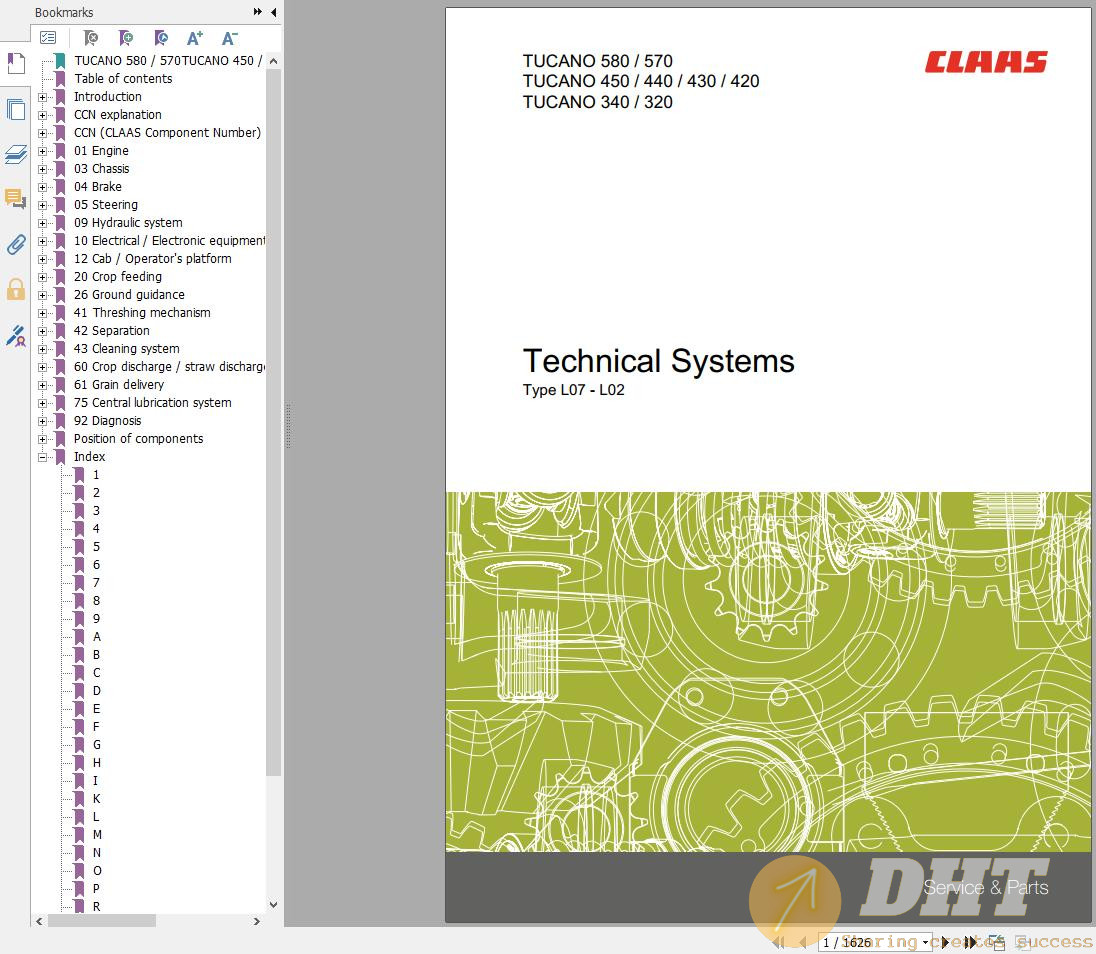The image size is (1096, 954).
Task: Expand the 42 Separation bookmark
Action: tap(42, 331)
